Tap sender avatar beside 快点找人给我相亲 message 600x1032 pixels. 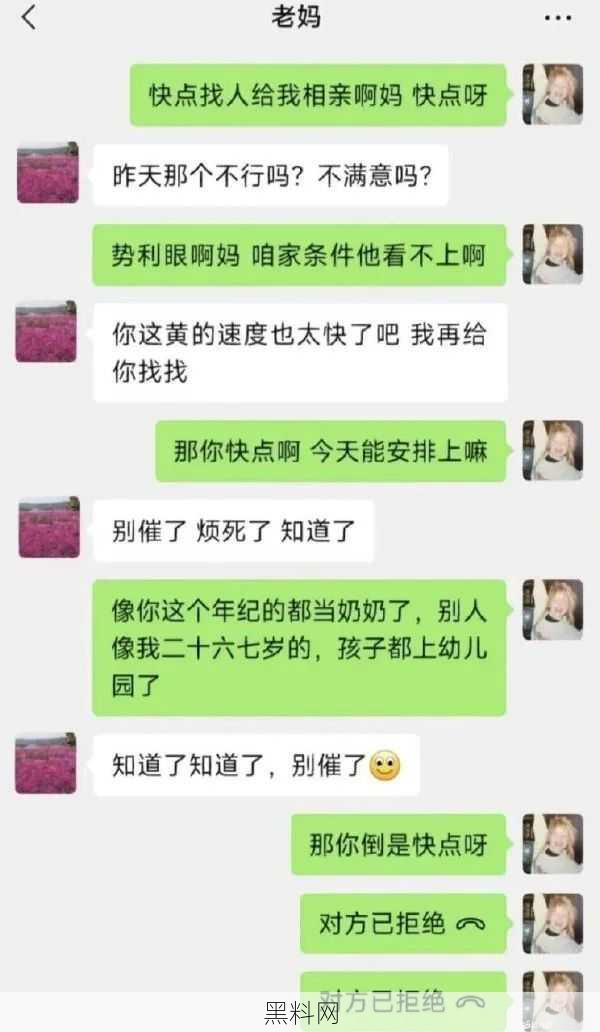click(x=553, y=94)
